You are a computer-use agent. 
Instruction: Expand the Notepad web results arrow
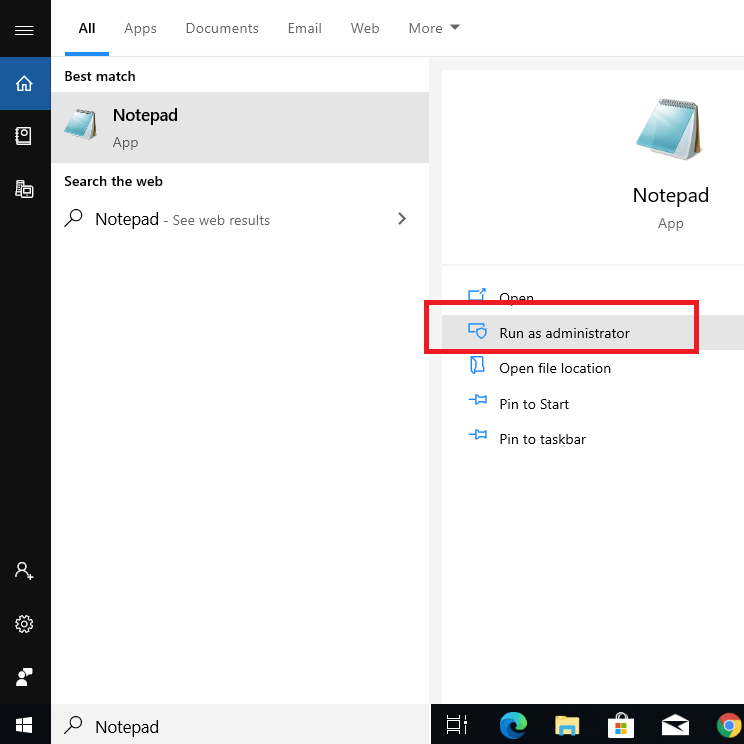402,219
